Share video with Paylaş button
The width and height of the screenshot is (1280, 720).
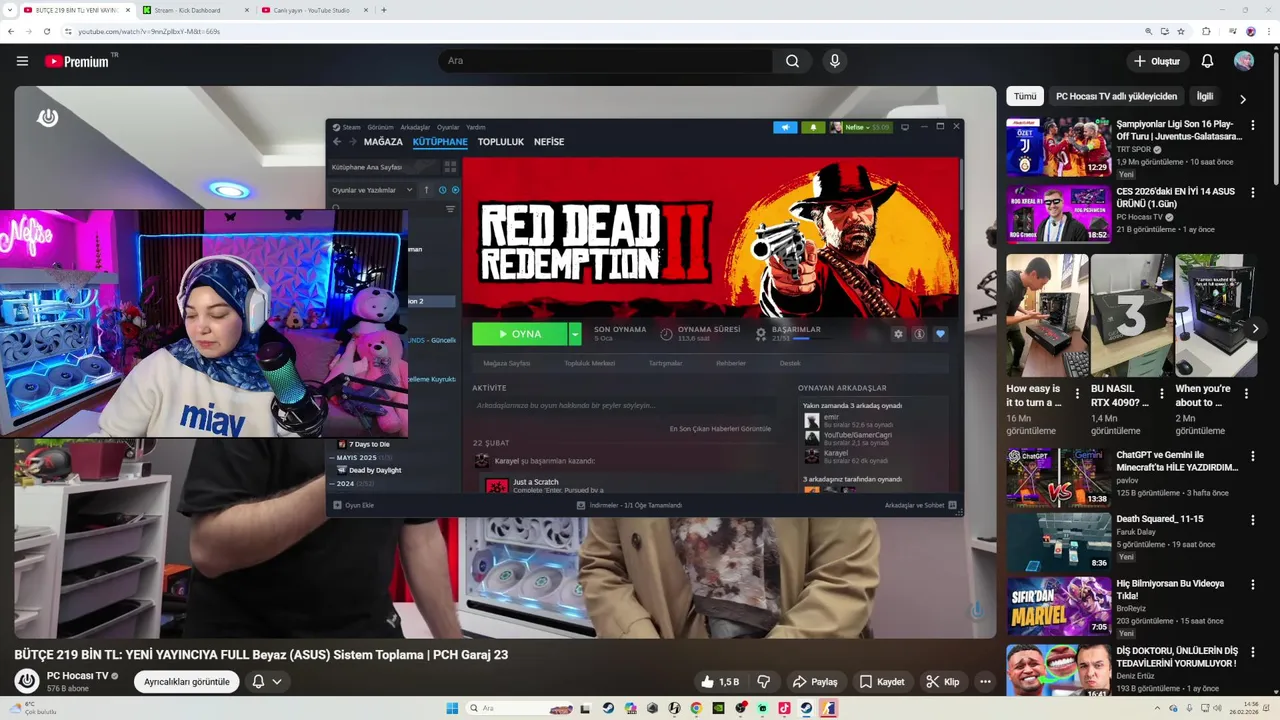point(815,682)
